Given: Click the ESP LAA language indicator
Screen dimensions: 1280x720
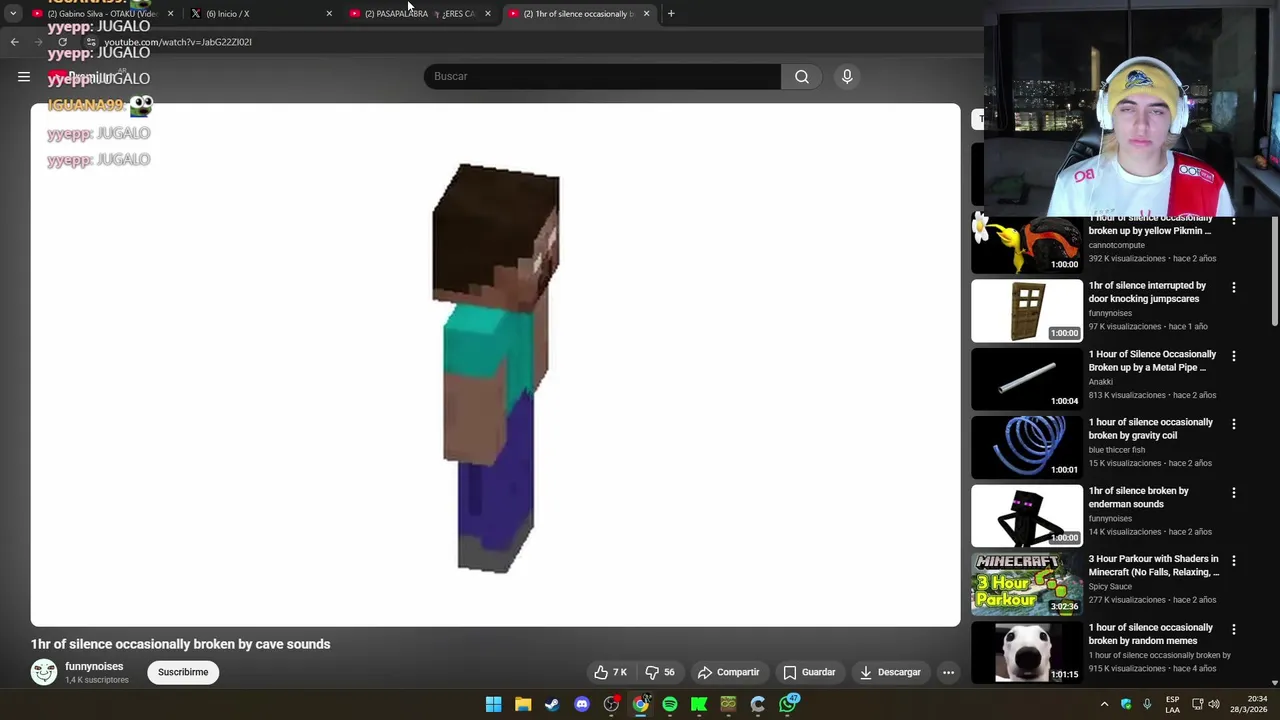Looking at the screenshot, I should (x=1172, y=704).
